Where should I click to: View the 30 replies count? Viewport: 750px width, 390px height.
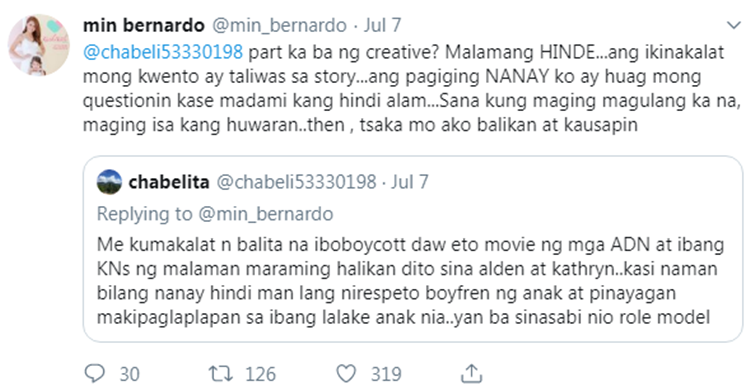point(129,374)
